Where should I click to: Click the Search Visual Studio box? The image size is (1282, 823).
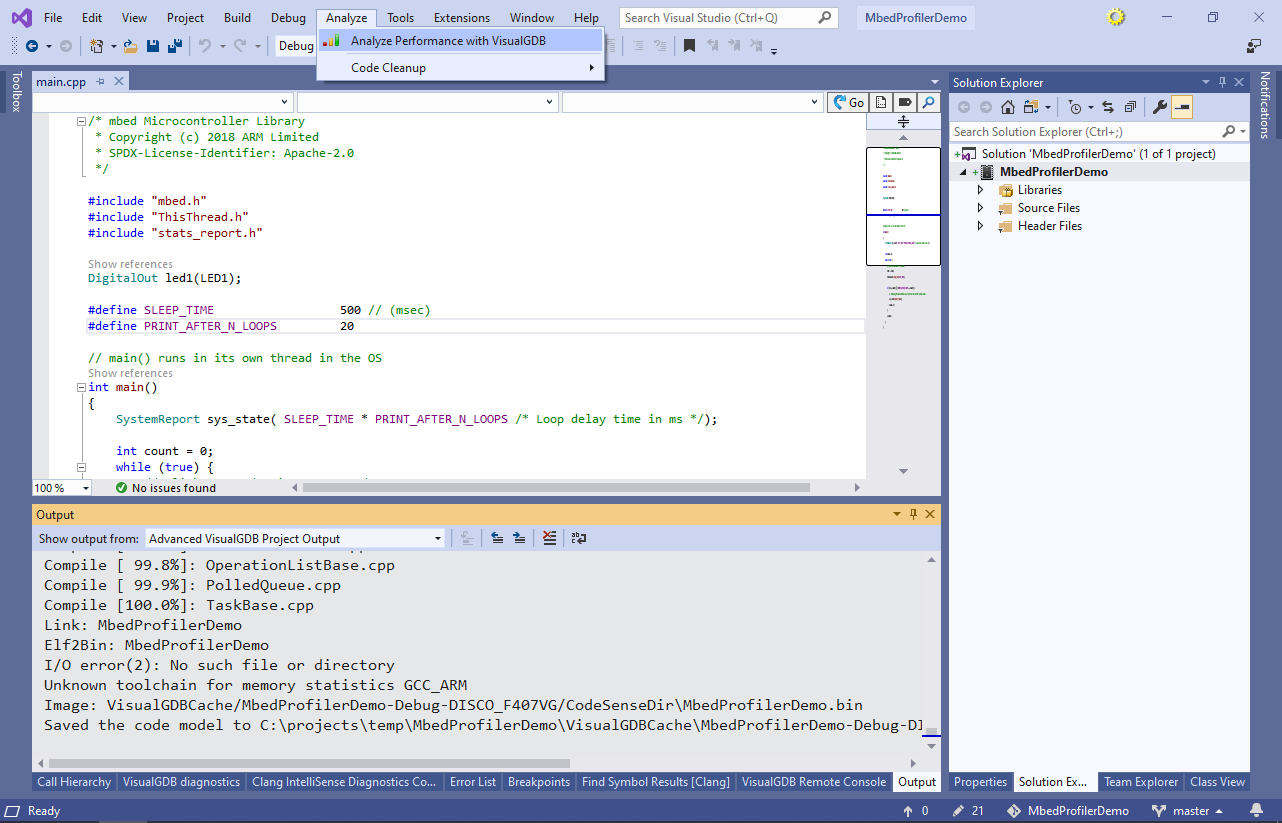coord(729,17)
